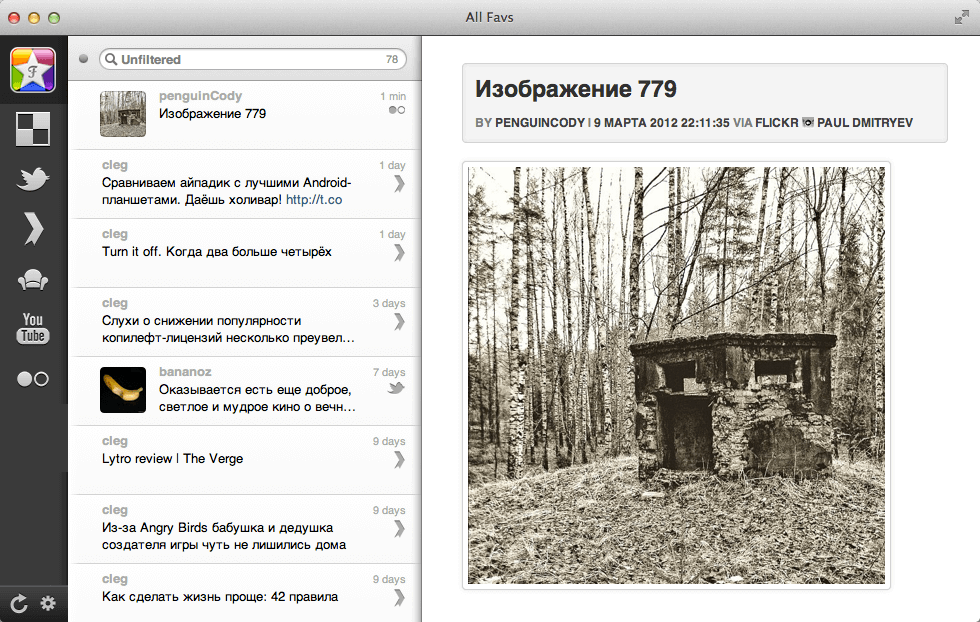
Task: Click chevron icon on 'Слухи о снижении' row
Action: pos(399,321)
